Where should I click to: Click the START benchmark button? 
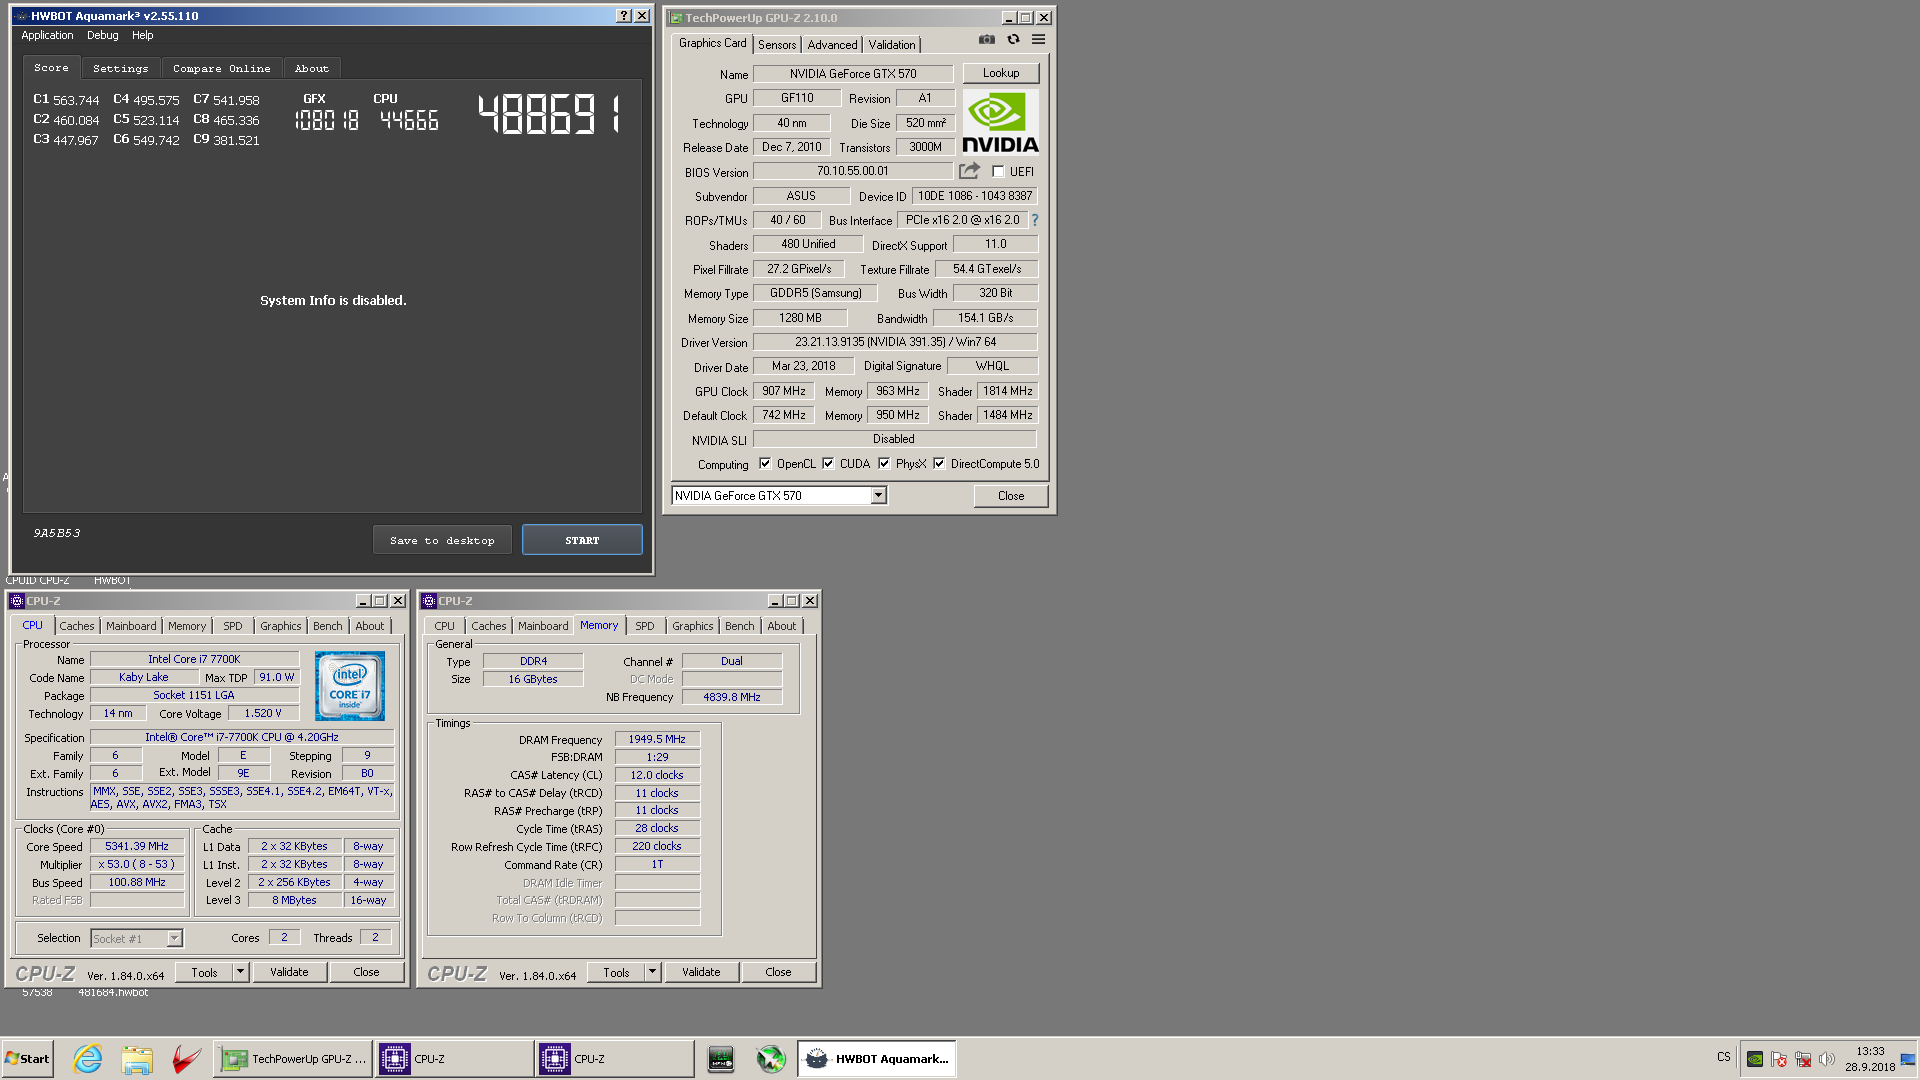[x=582, y=540]
